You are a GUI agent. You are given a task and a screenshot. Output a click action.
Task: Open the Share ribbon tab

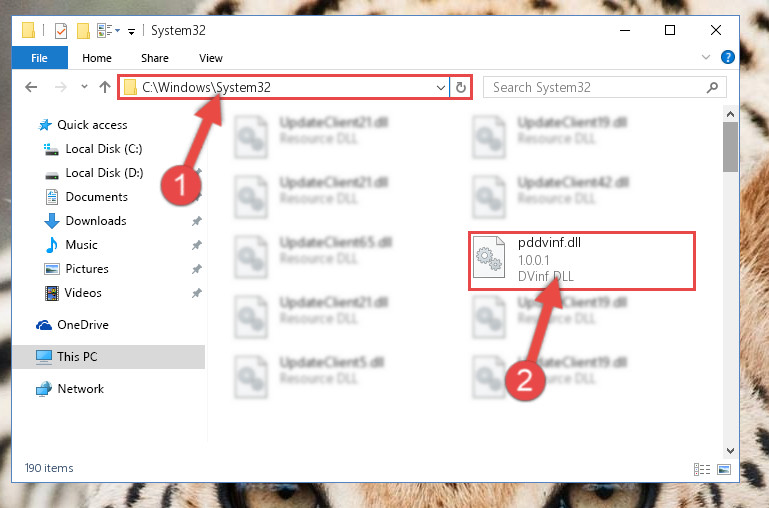point(155,58)
